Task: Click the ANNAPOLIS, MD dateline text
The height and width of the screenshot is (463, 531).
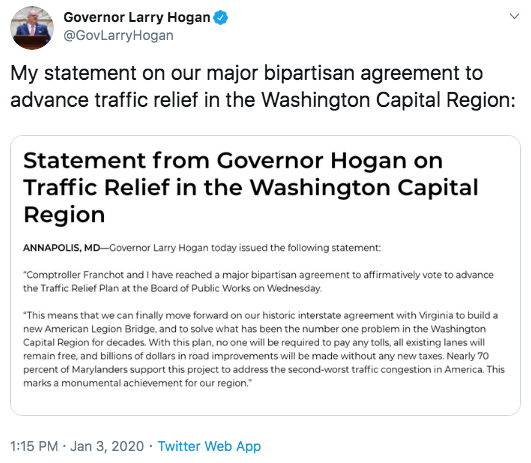Action: pos(62,248)
